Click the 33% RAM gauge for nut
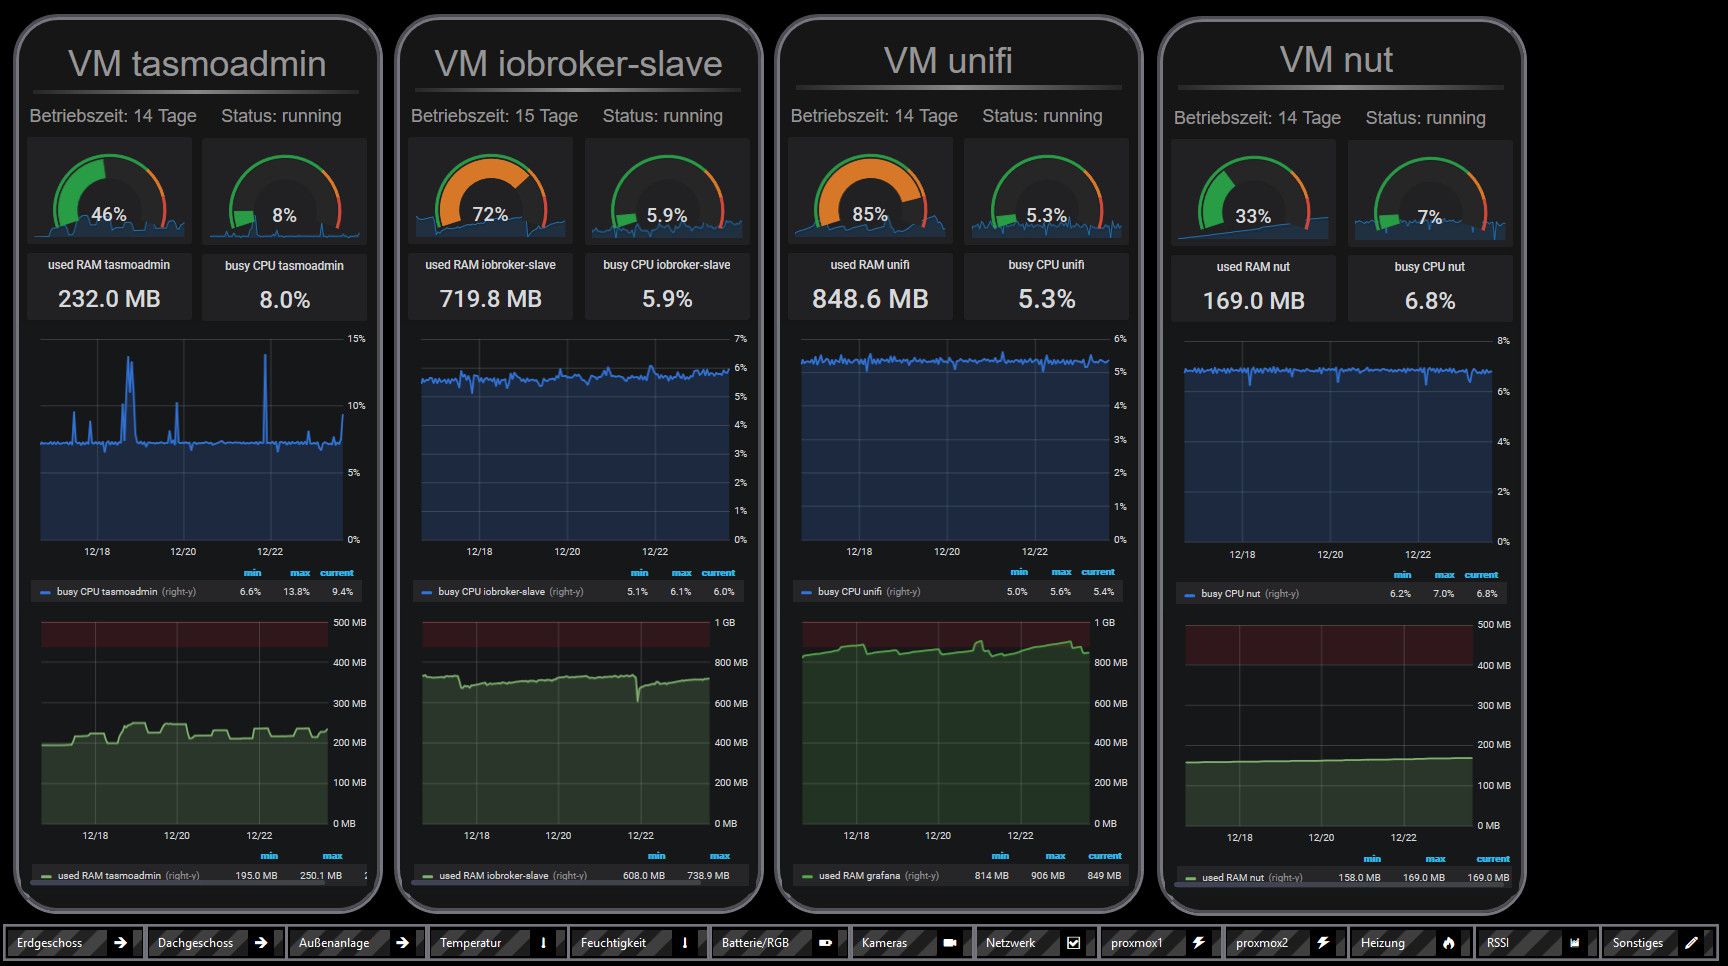The image size is (1728, 966). click(1253, 194)
